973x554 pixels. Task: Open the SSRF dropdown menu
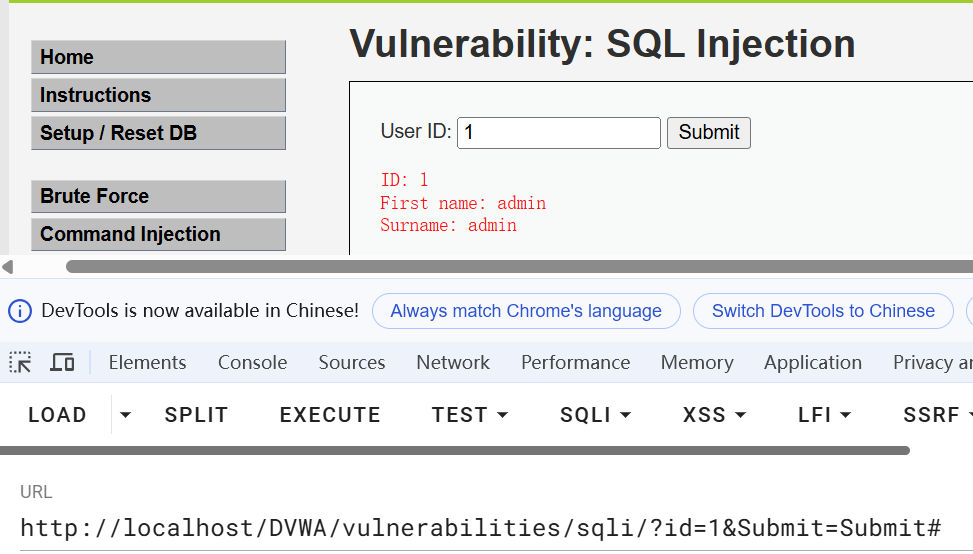tap(937, 415)
